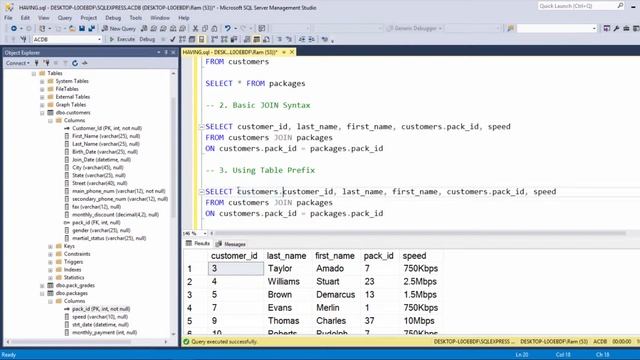The width and height of the screenshot is (640, 360).
Task: Expand the Graph Tables folder
Action: point(42,105)
